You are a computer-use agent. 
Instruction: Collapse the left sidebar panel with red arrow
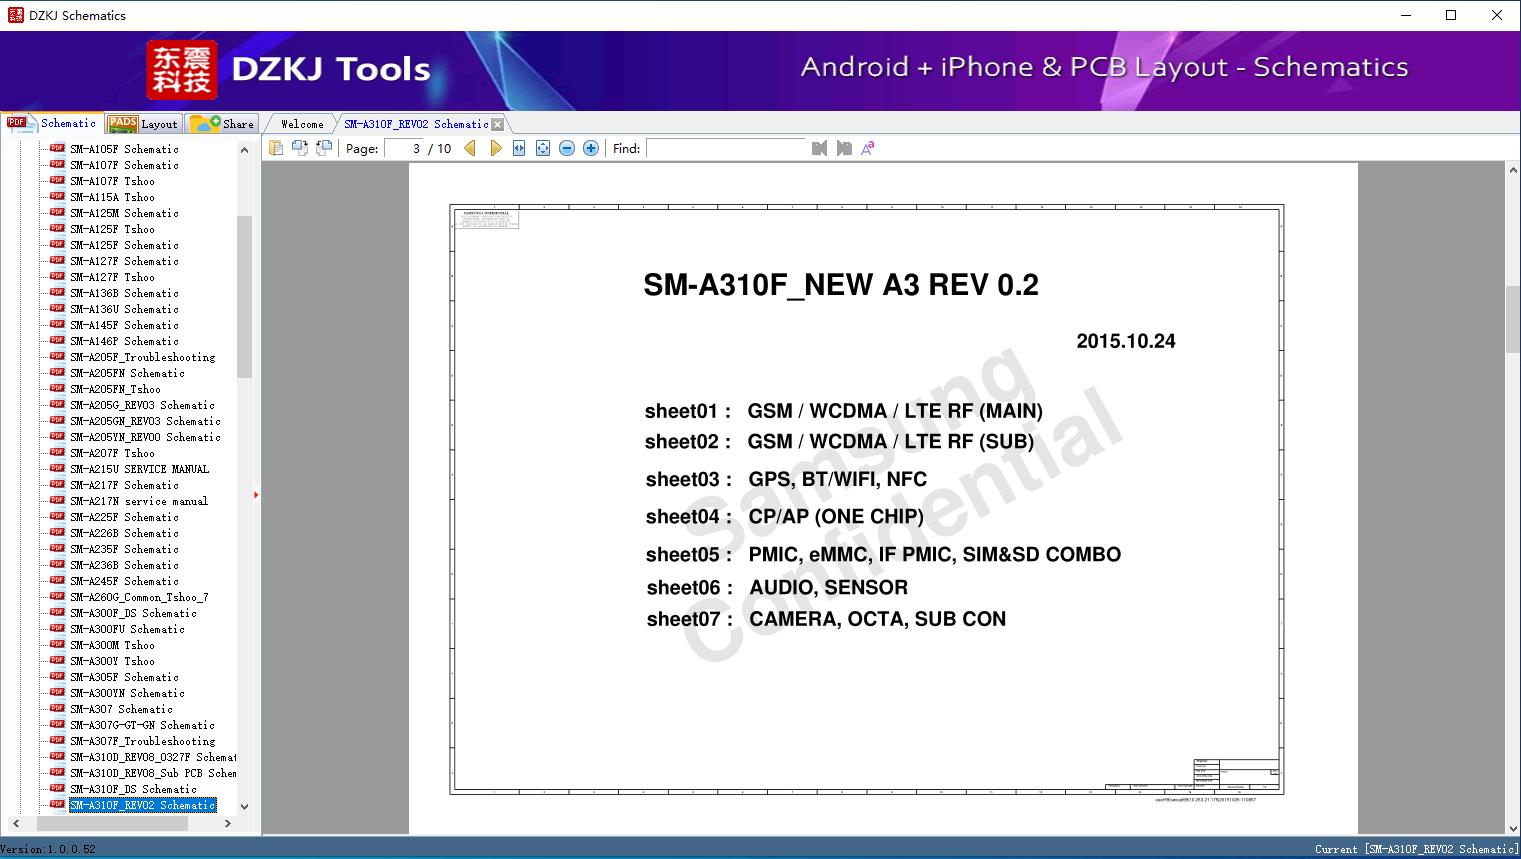(x=256, y=494)
